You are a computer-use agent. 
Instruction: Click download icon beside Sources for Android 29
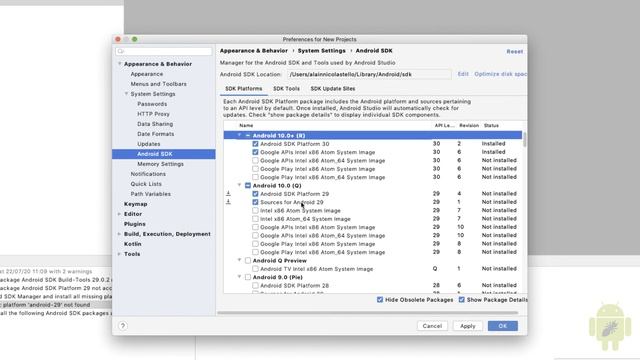point(228,202)
